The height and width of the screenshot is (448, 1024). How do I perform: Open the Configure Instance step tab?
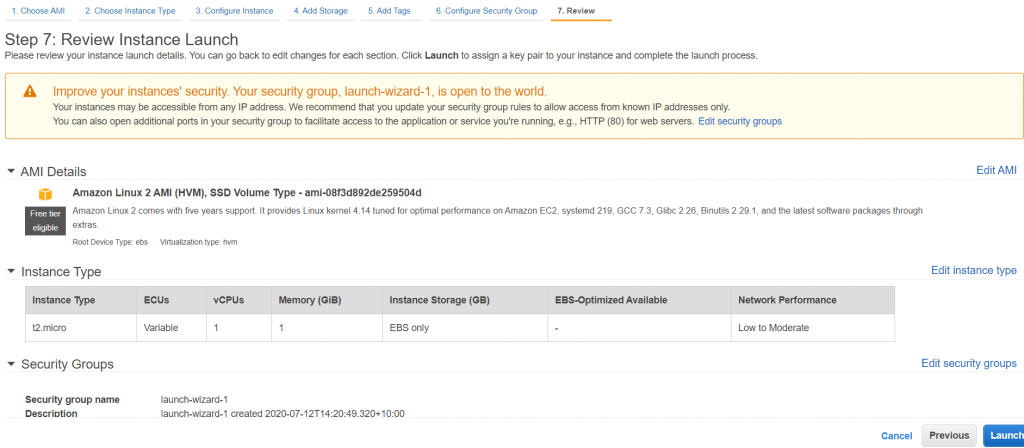point(234,11)
